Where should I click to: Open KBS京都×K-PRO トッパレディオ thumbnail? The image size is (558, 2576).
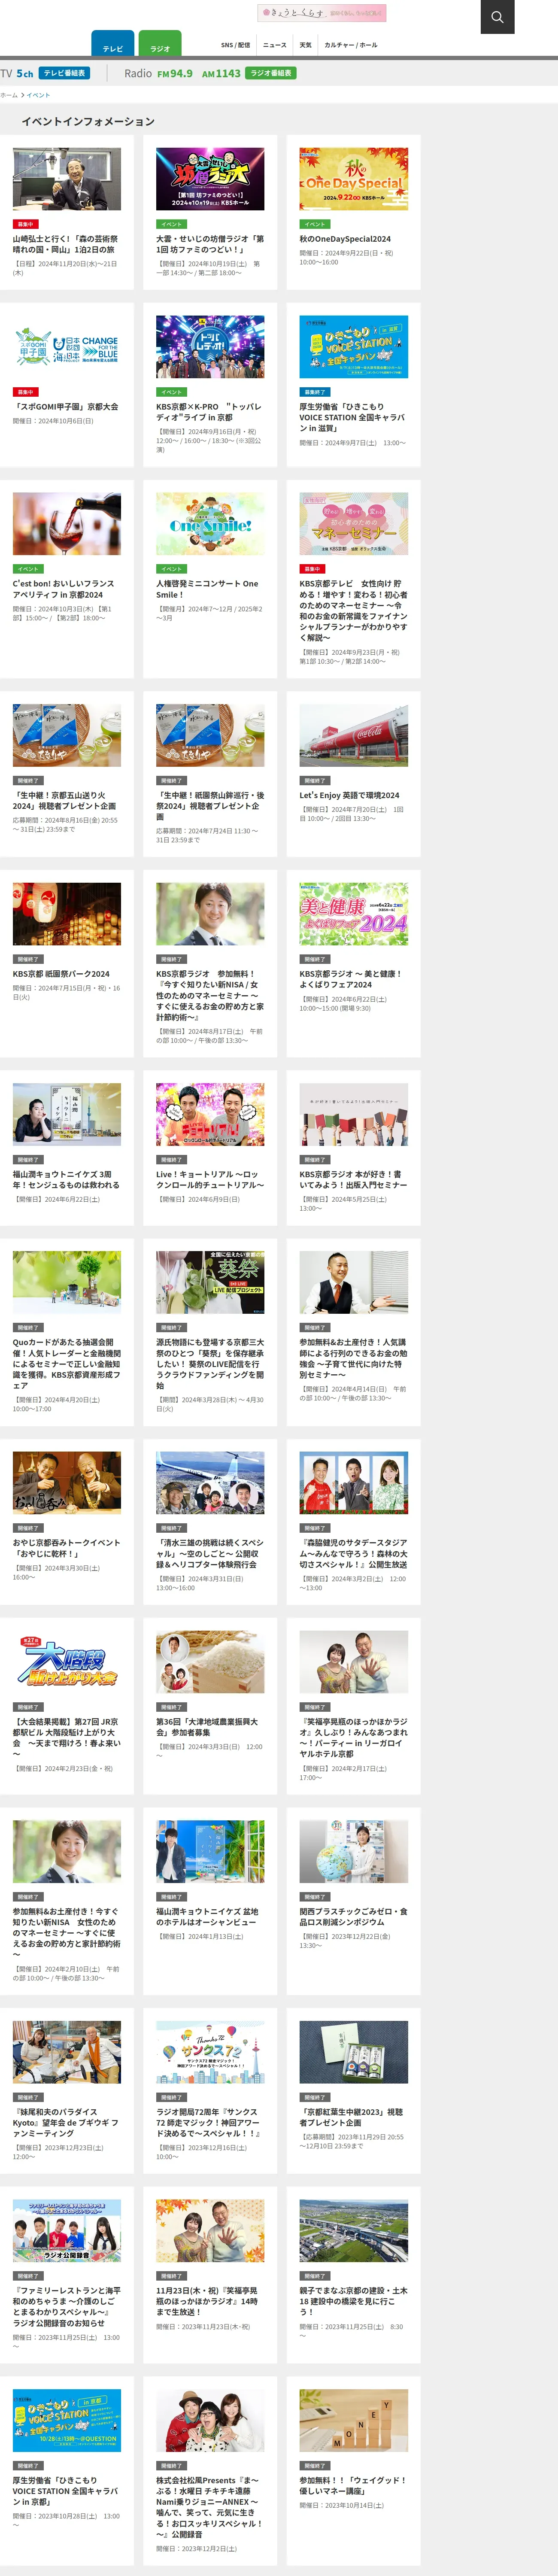pos(210,347)
